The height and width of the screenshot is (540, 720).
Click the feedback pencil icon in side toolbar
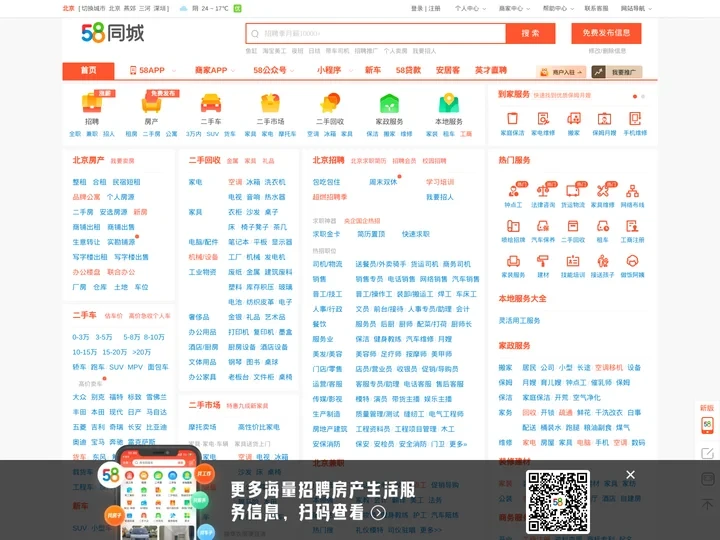[x=707, y=453]
